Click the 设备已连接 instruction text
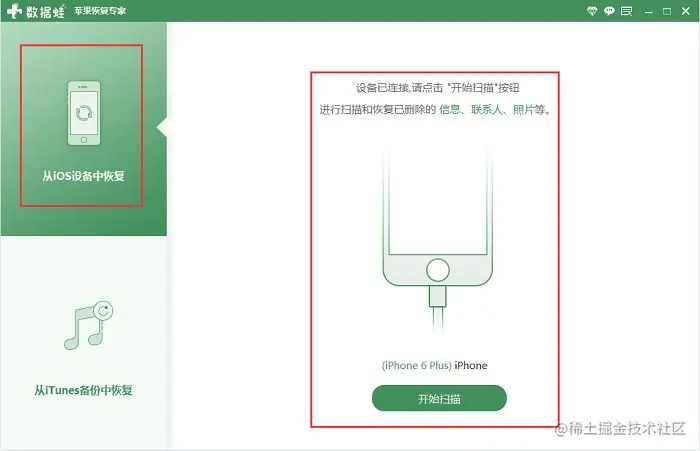The image size is (700, 451). [438, 88]
